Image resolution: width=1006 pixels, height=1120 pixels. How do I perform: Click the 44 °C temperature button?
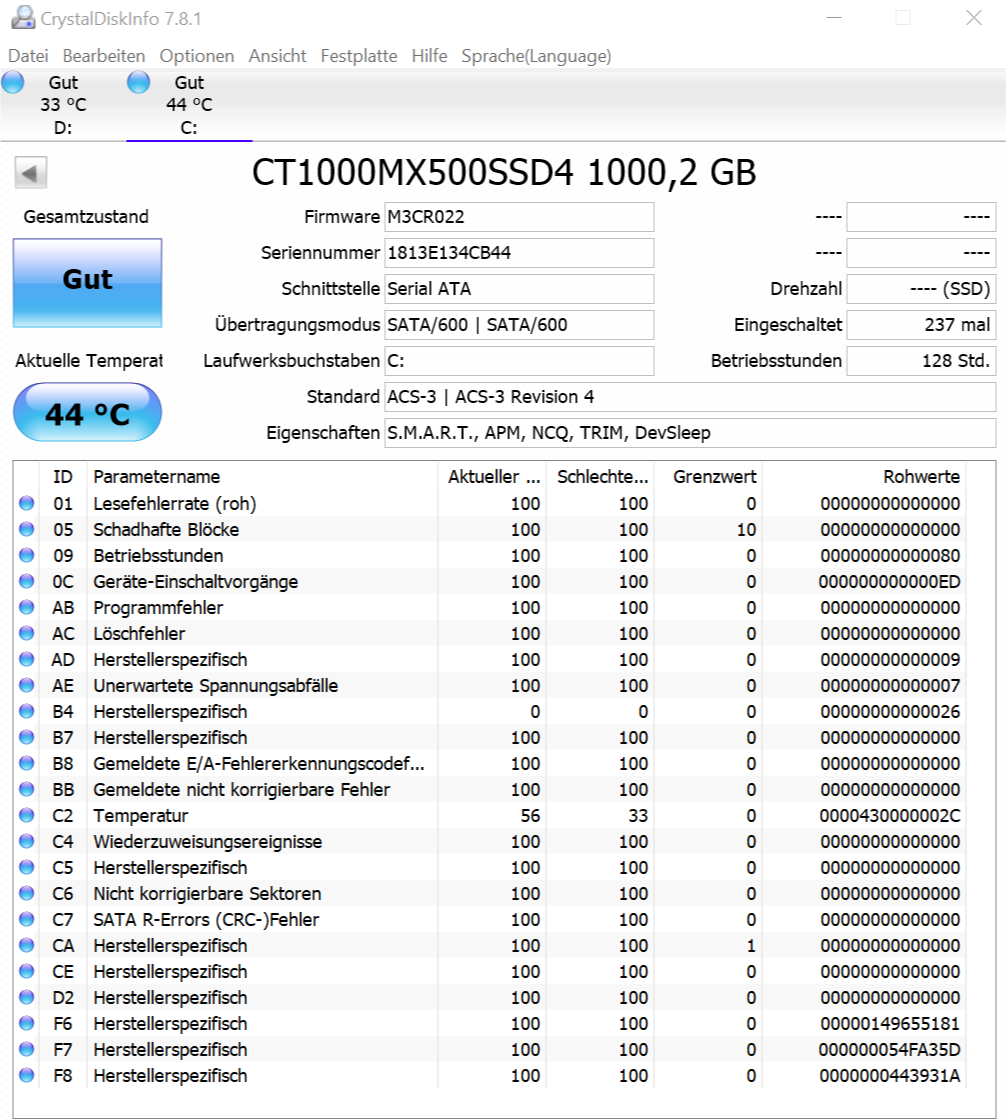point(88,412)
